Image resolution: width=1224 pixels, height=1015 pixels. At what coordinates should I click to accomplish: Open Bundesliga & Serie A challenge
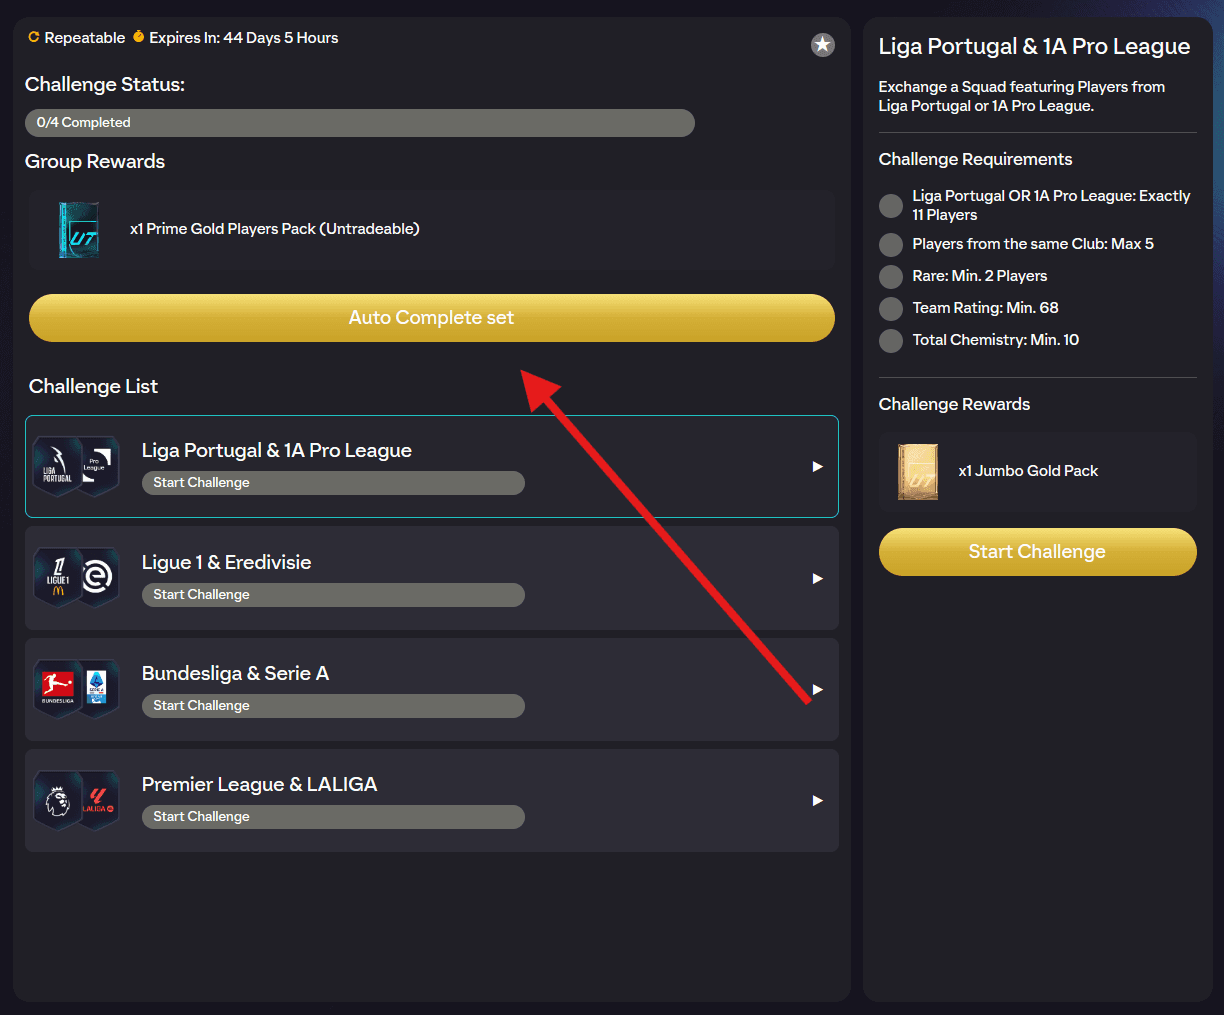(x=432, y=689)
